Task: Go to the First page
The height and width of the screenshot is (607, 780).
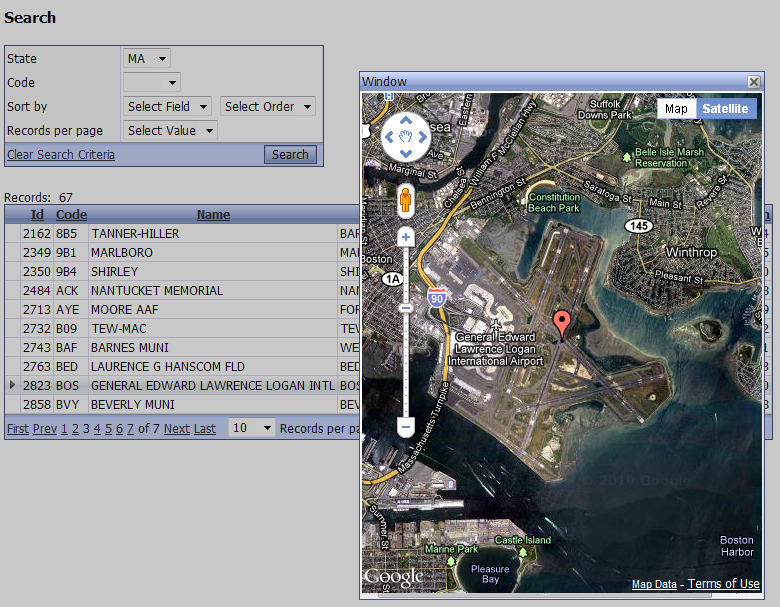Action: coord(18,428)
